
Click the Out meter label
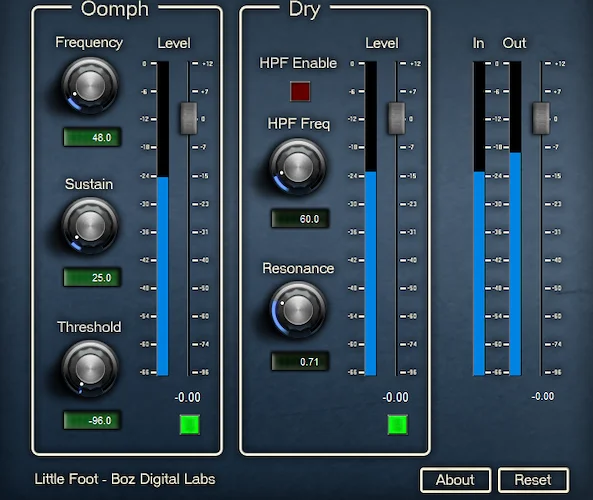tap(514, 43)
